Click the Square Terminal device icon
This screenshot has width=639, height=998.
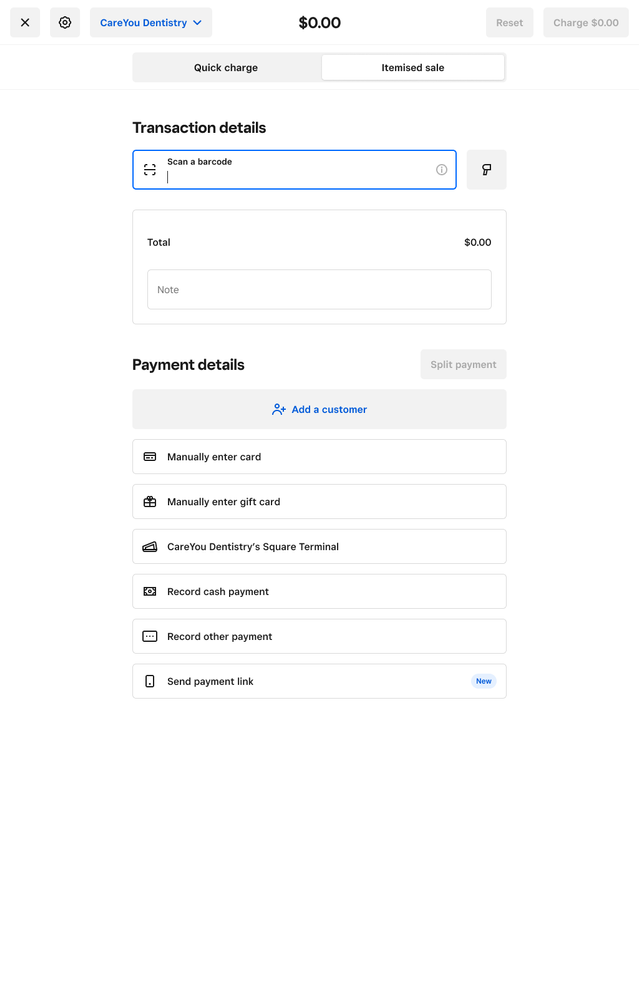coord(150,547)
